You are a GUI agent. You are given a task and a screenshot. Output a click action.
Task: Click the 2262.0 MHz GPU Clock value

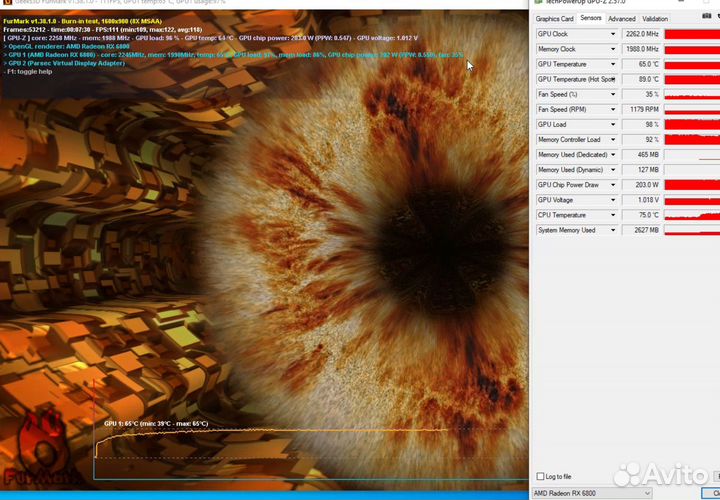click(x=641, y=34)
